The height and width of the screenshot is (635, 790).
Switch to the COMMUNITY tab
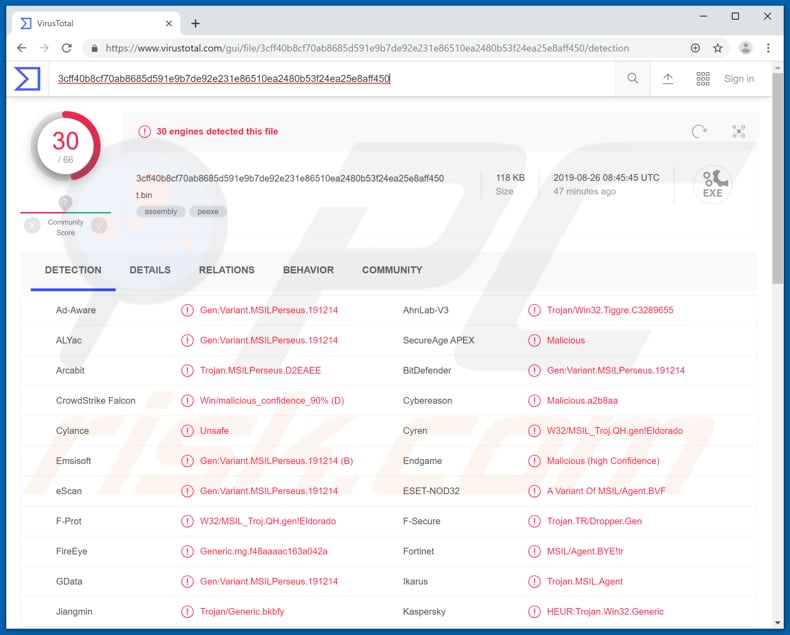pos(392,270)
